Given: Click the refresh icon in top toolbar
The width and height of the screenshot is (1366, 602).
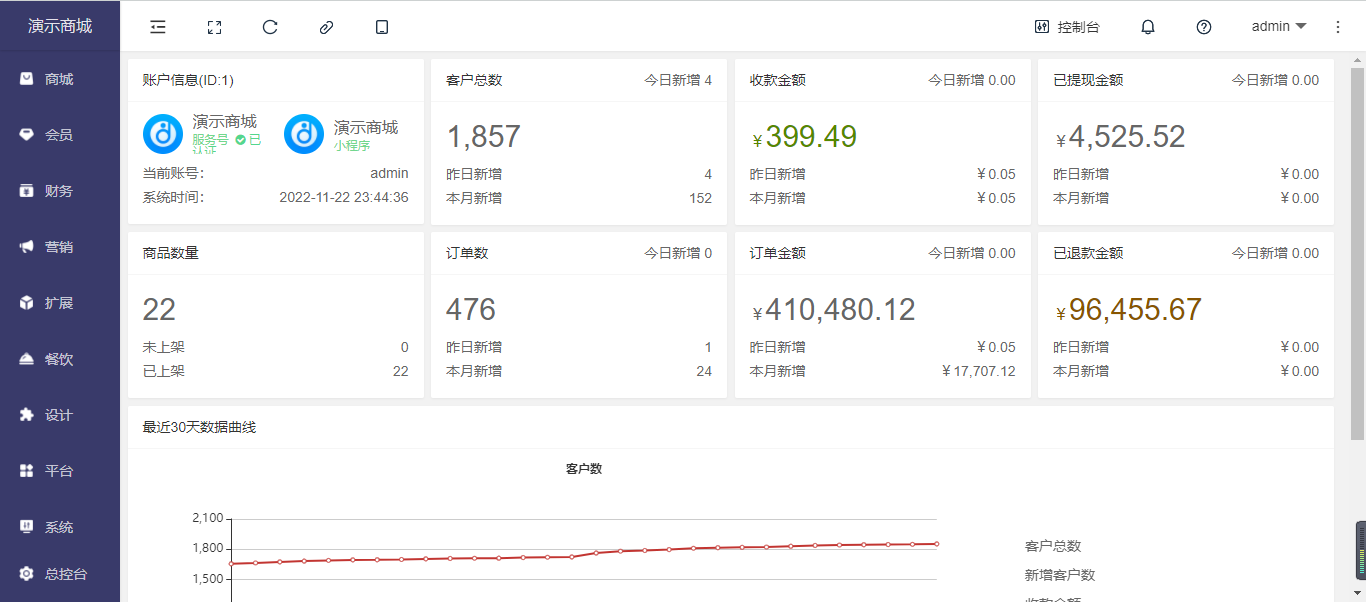Looking at the screenshot, I should (x=270, y=27).
